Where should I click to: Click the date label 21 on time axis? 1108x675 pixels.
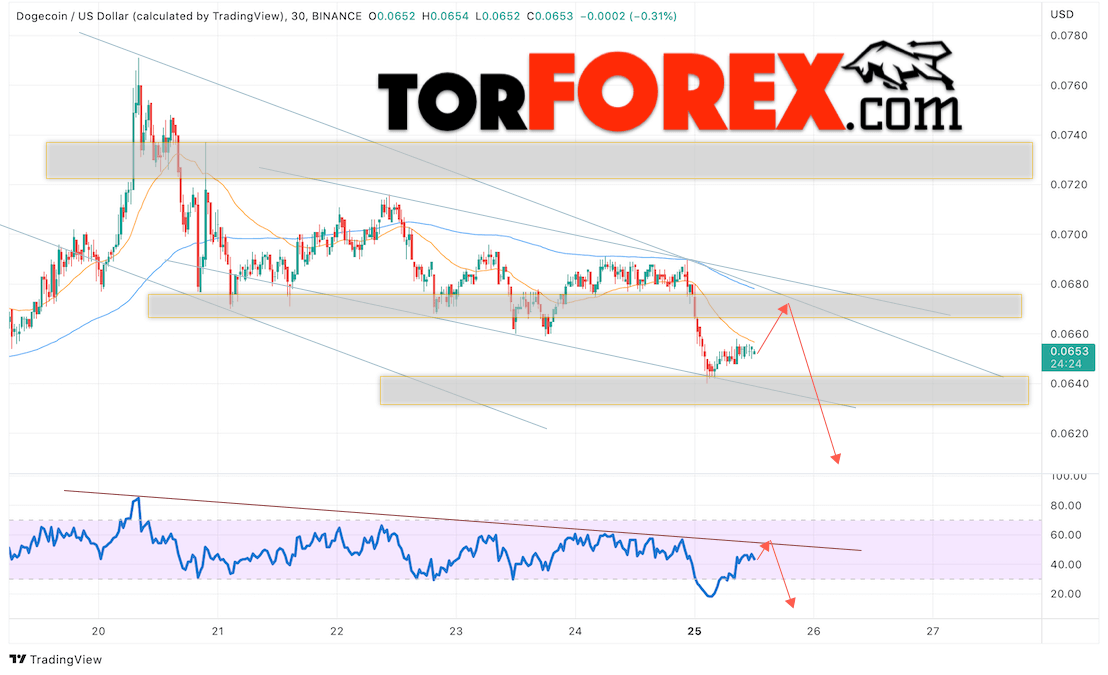218,630
